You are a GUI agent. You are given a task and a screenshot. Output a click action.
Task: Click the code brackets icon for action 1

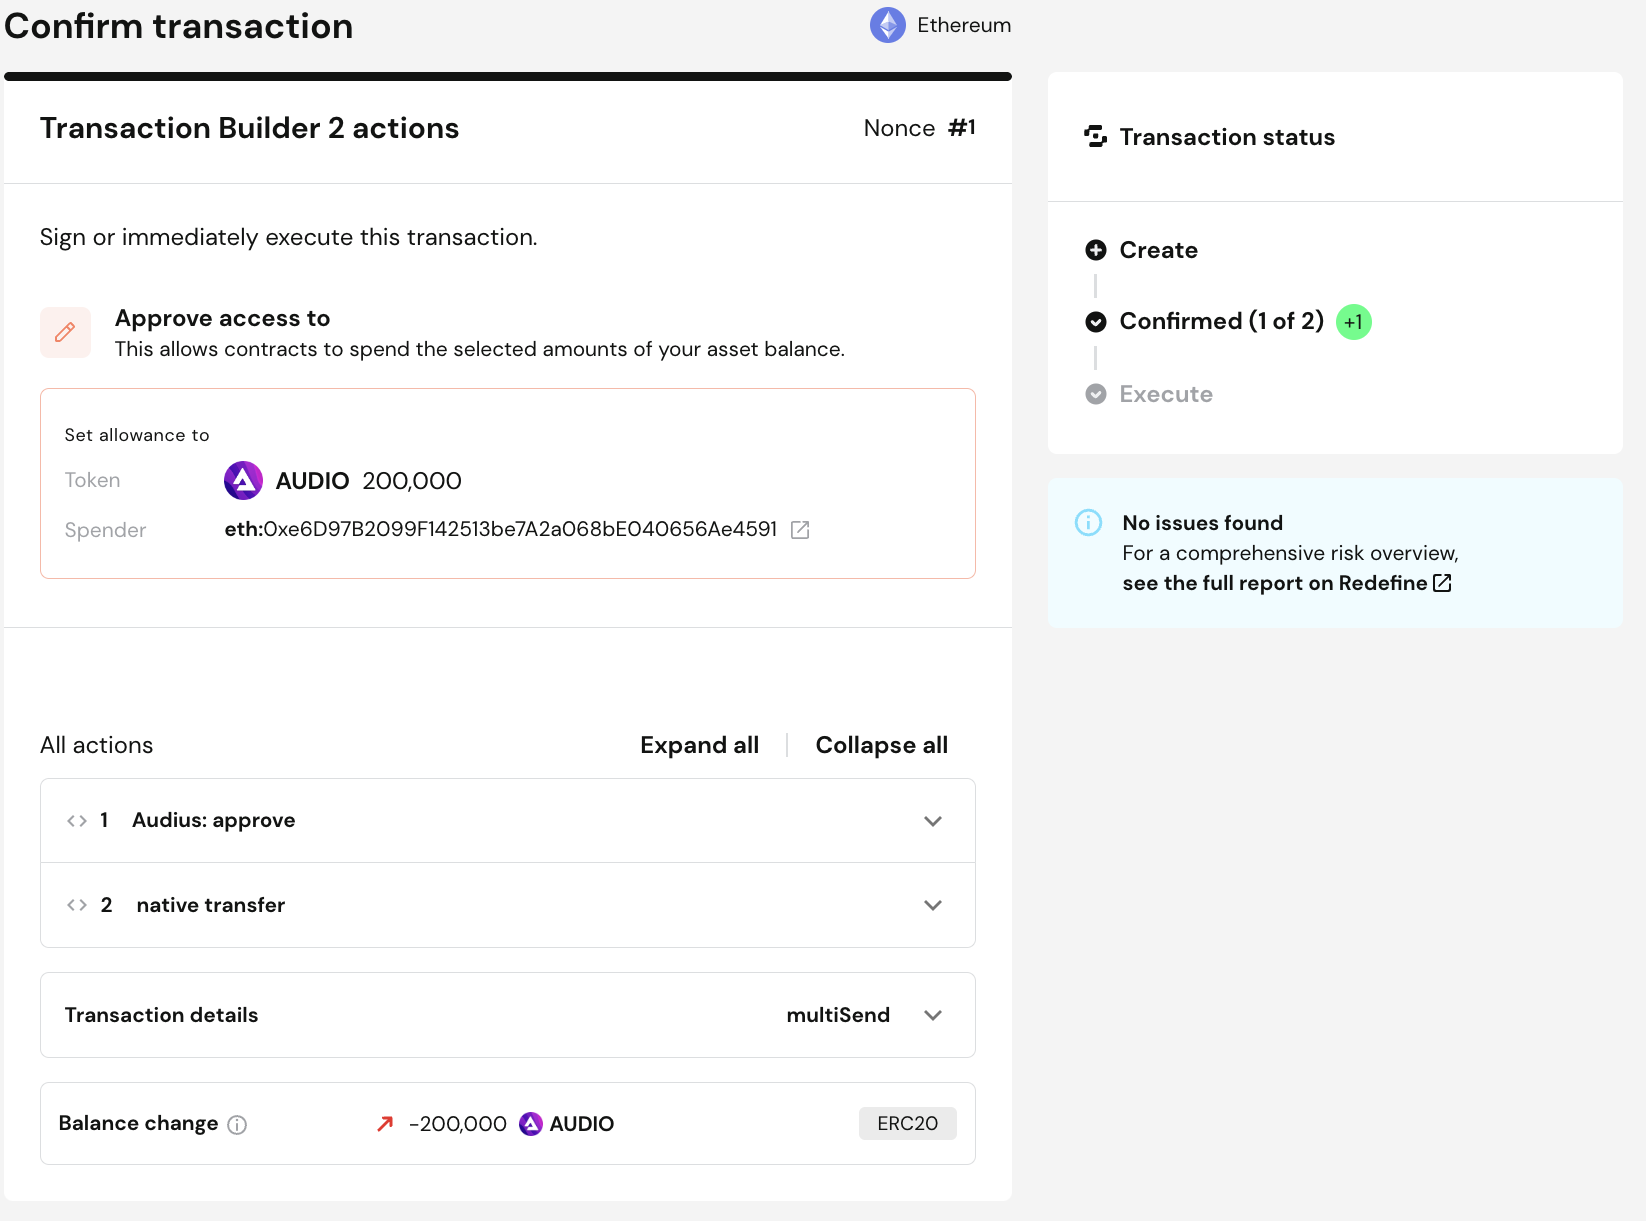(77, 821)
